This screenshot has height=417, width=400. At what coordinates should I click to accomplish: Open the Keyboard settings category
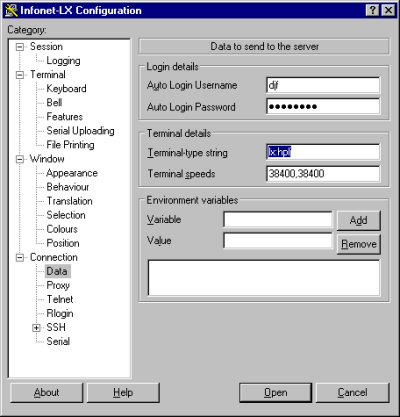pyautogui.click(x=66, y=89)
